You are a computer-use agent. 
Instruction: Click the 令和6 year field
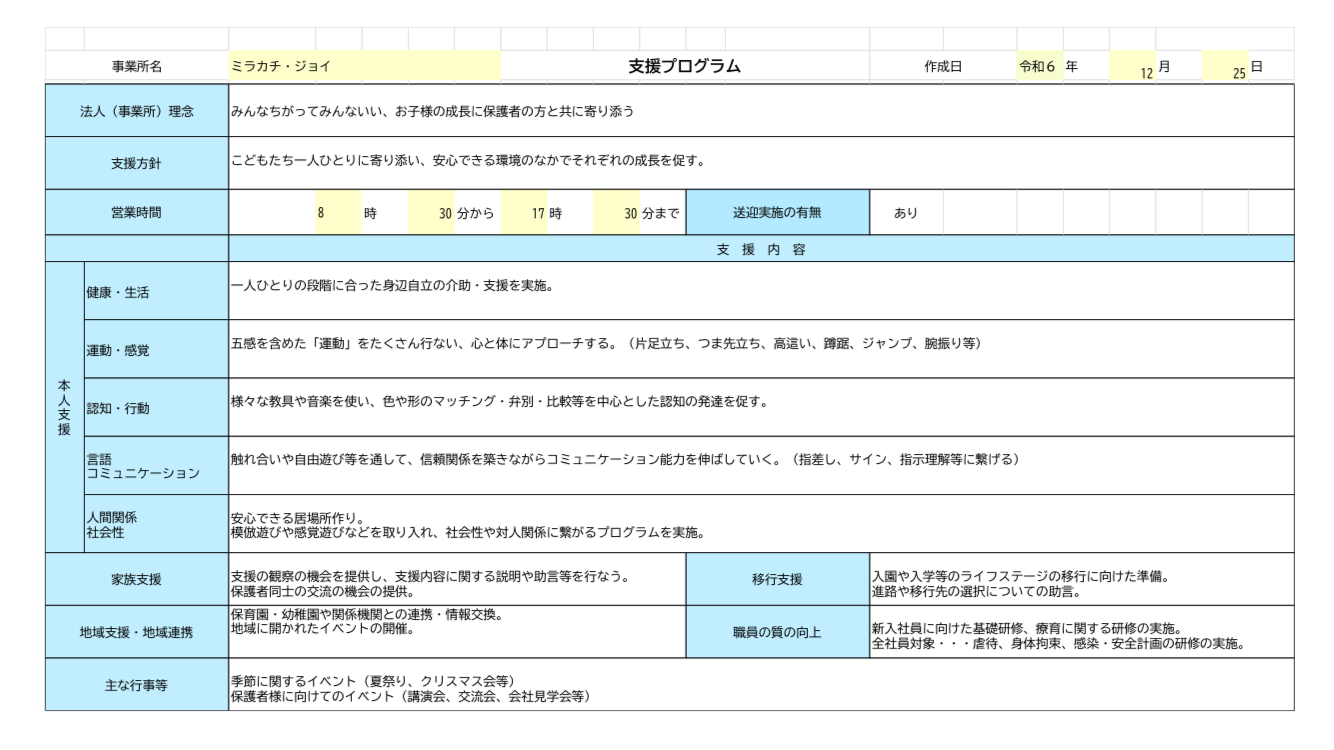pyautogui.click(x=1039, y=67)
